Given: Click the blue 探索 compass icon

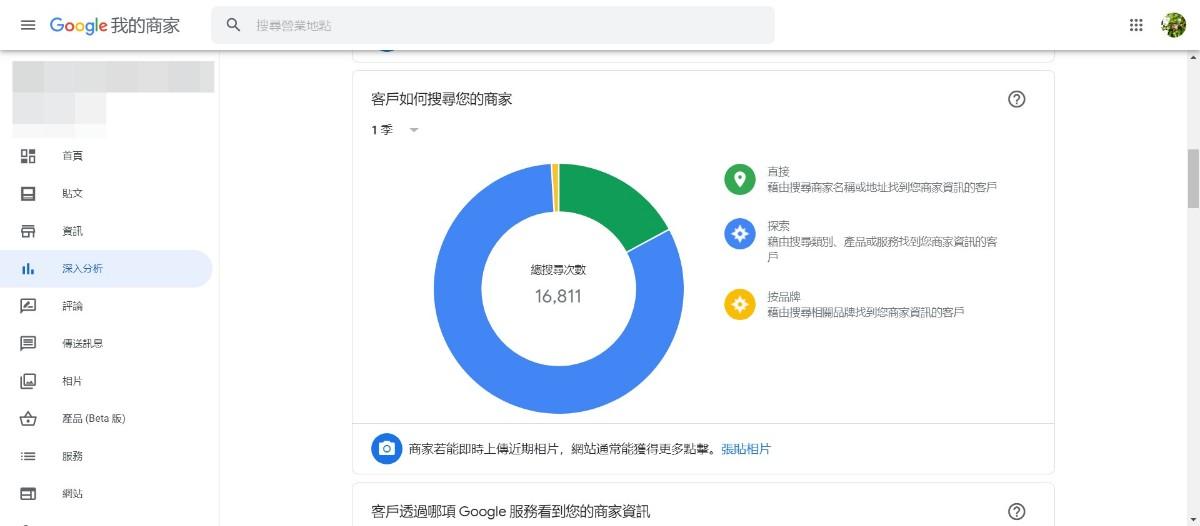Looking at the screenshot, I should (740, 234).
